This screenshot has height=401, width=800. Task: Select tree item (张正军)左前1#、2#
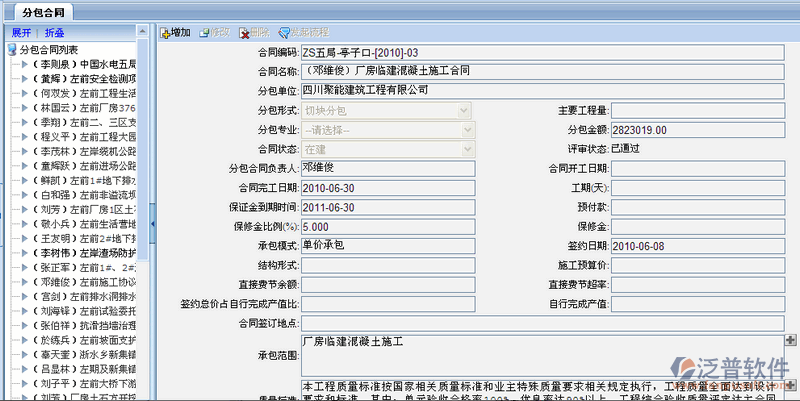coord(84,268)
